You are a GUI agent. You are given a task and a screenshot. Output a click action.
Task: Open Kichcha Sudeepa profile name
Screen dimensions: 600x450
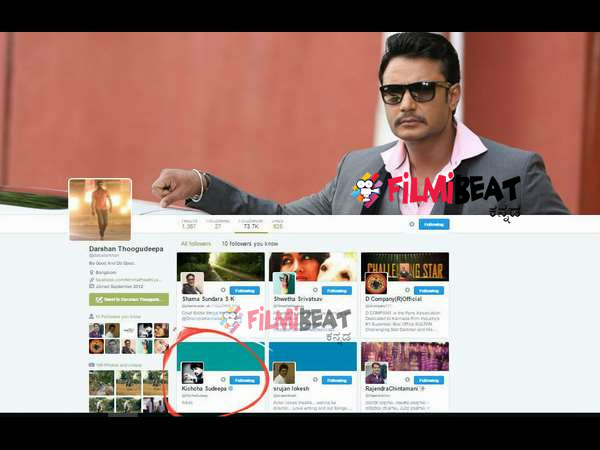(204, 388)
